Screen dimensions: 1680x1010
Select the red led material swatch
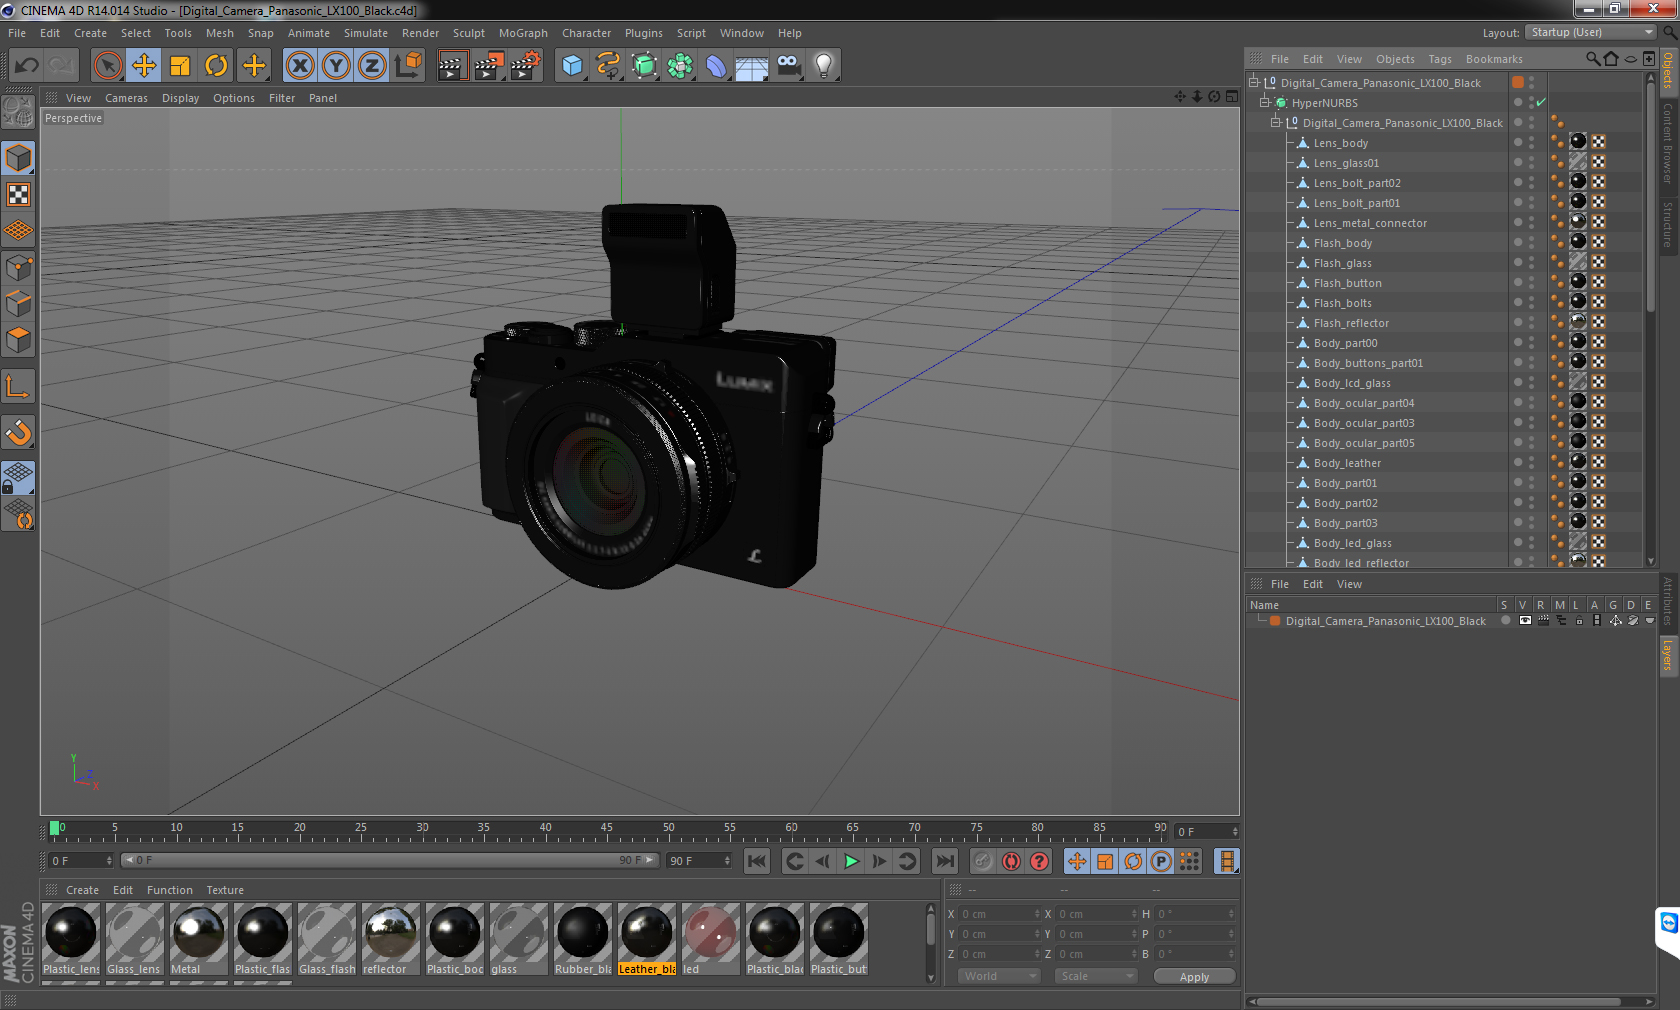[x=711, y=939]
